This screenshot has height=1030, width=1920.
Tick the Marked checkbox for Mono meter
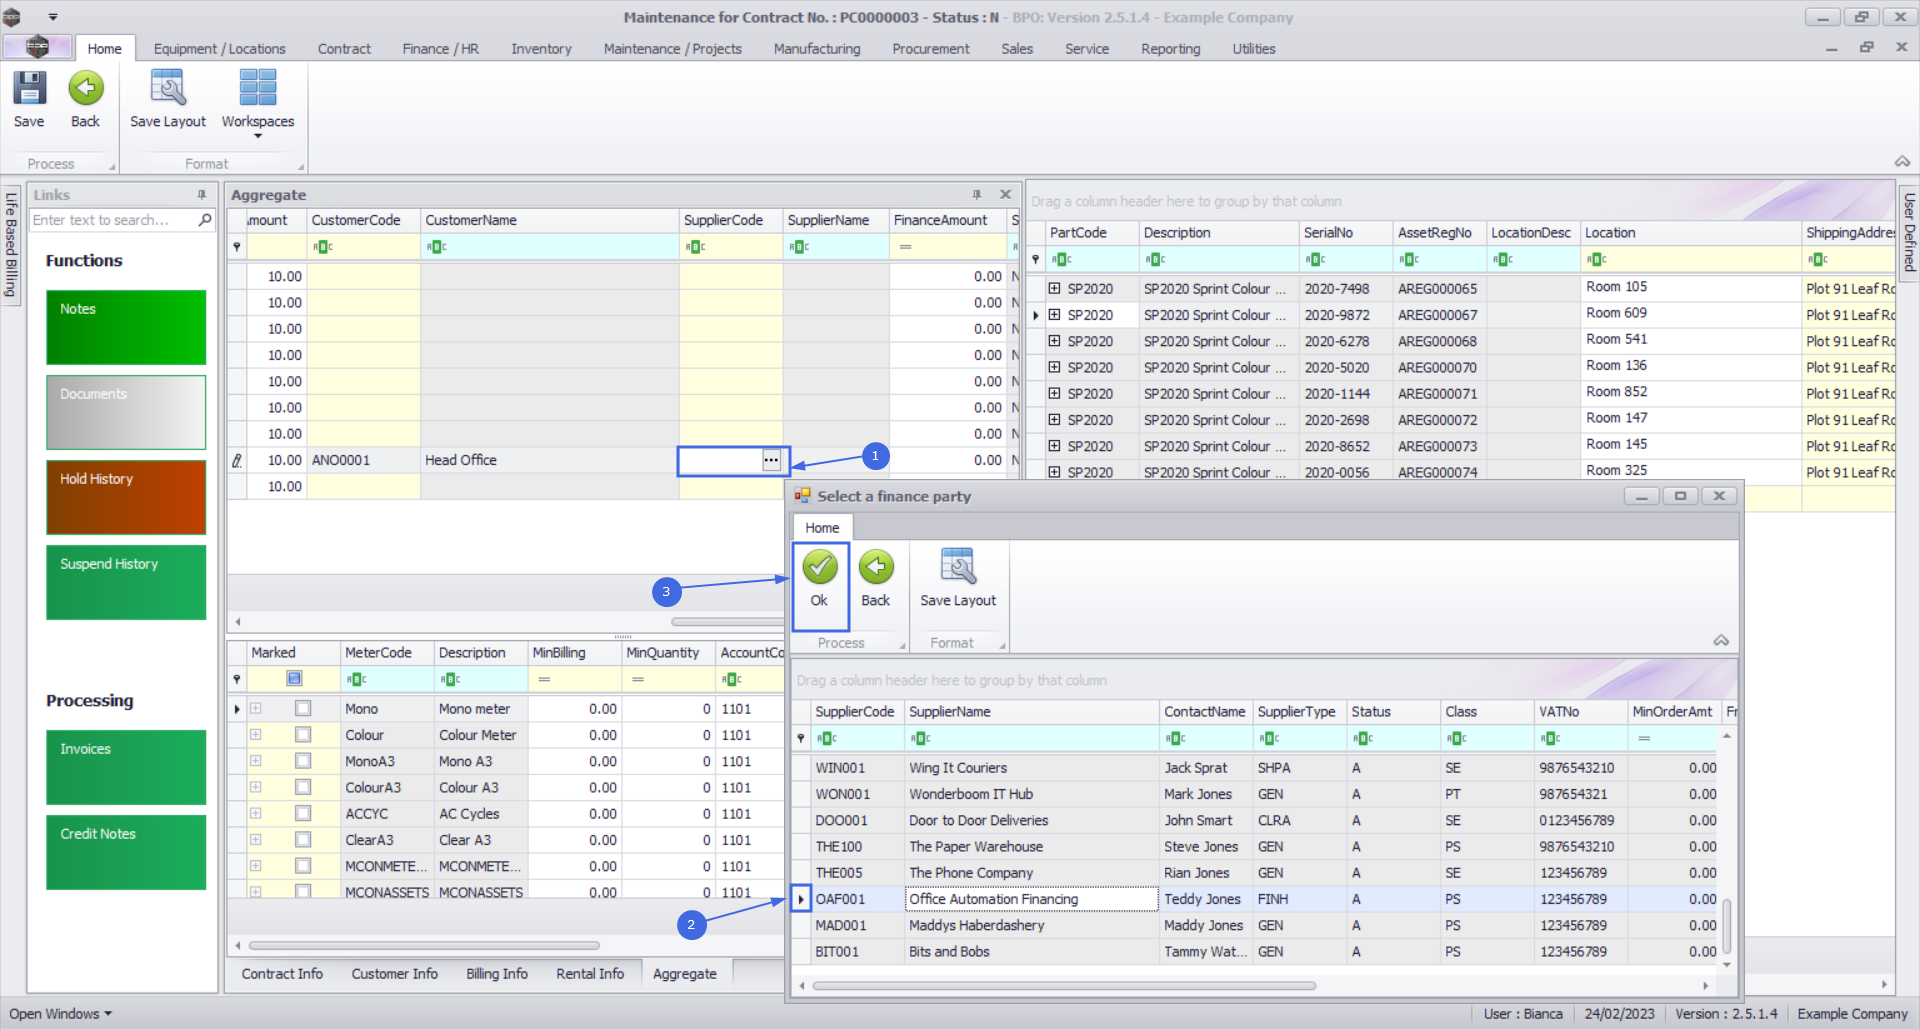pos(303,709)
